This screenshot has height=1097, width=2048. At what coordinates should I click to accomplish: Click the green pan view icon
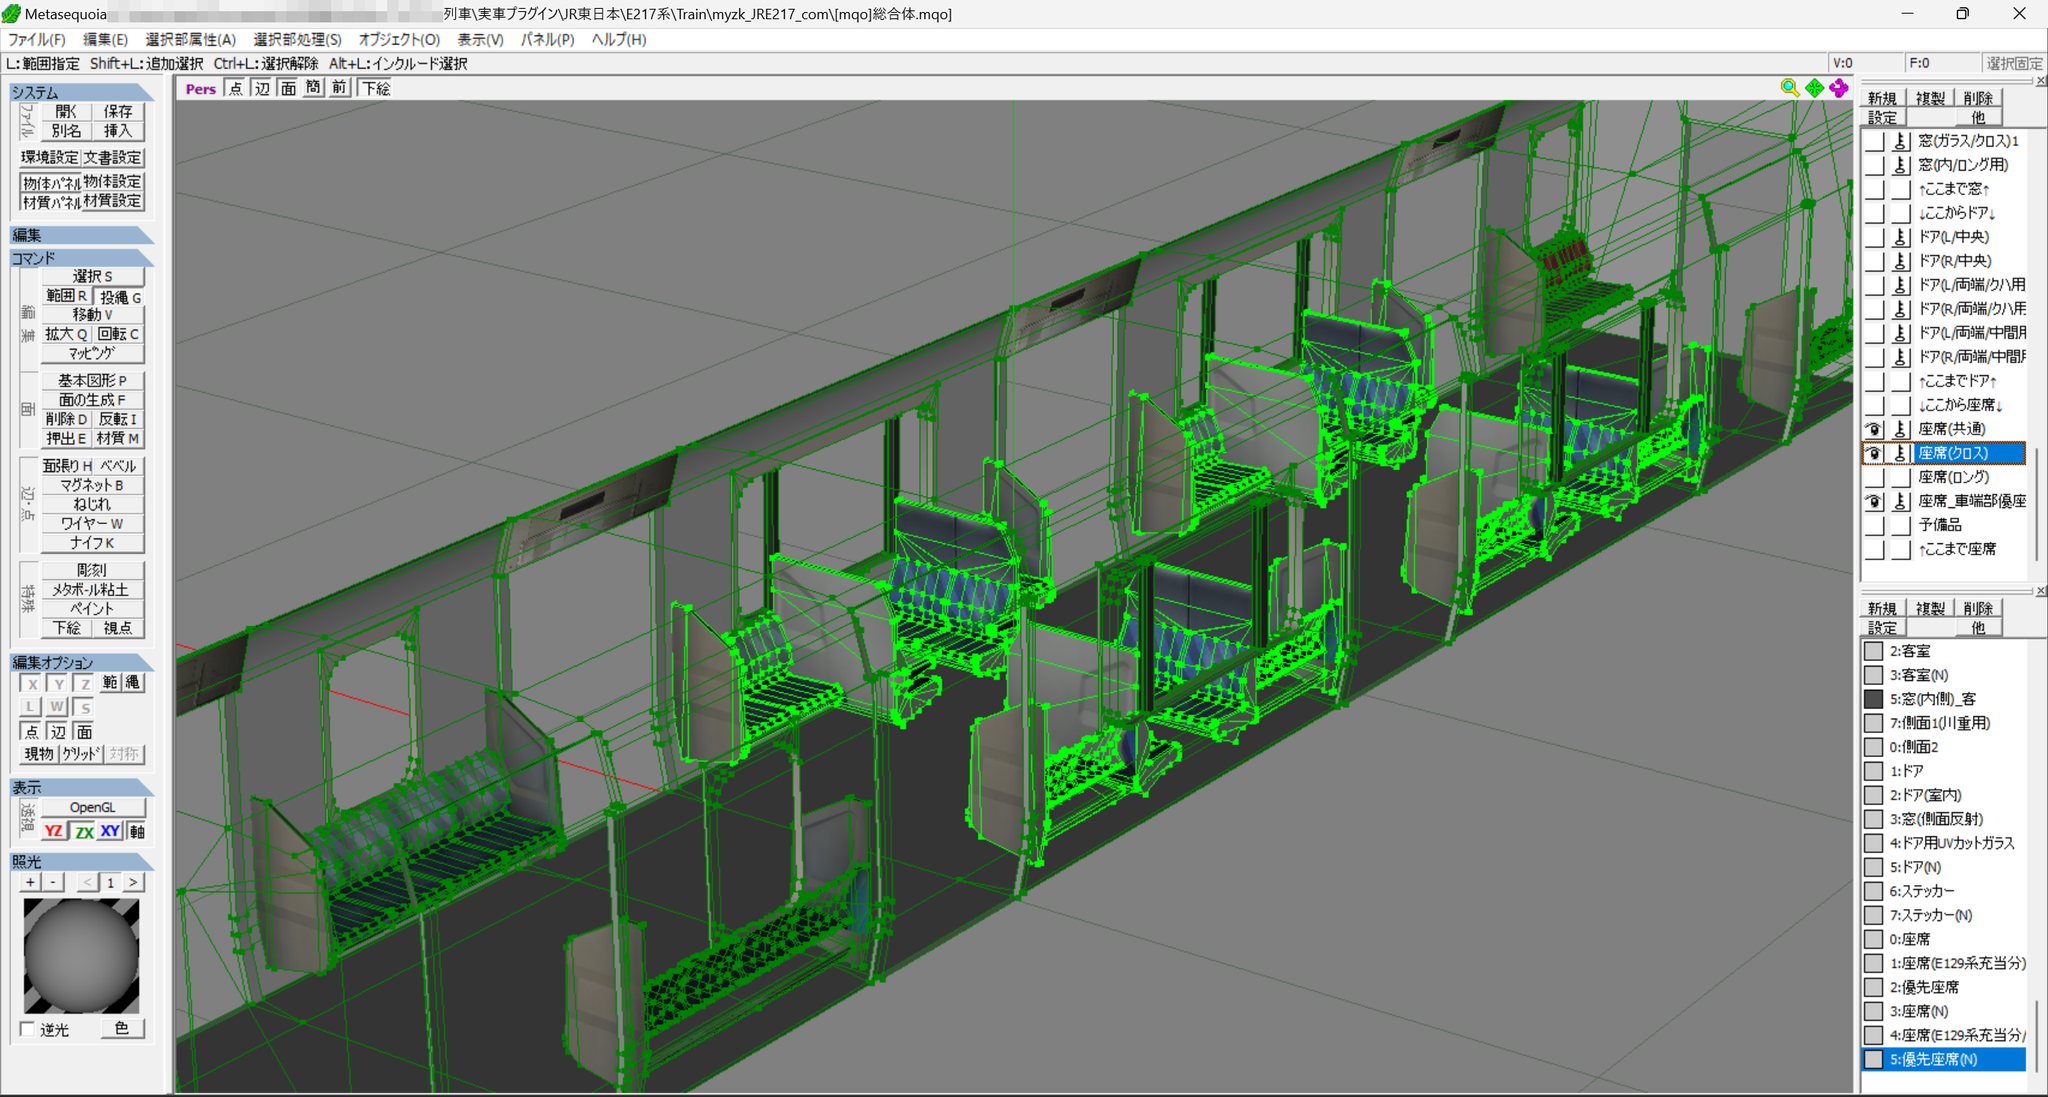1814,88
